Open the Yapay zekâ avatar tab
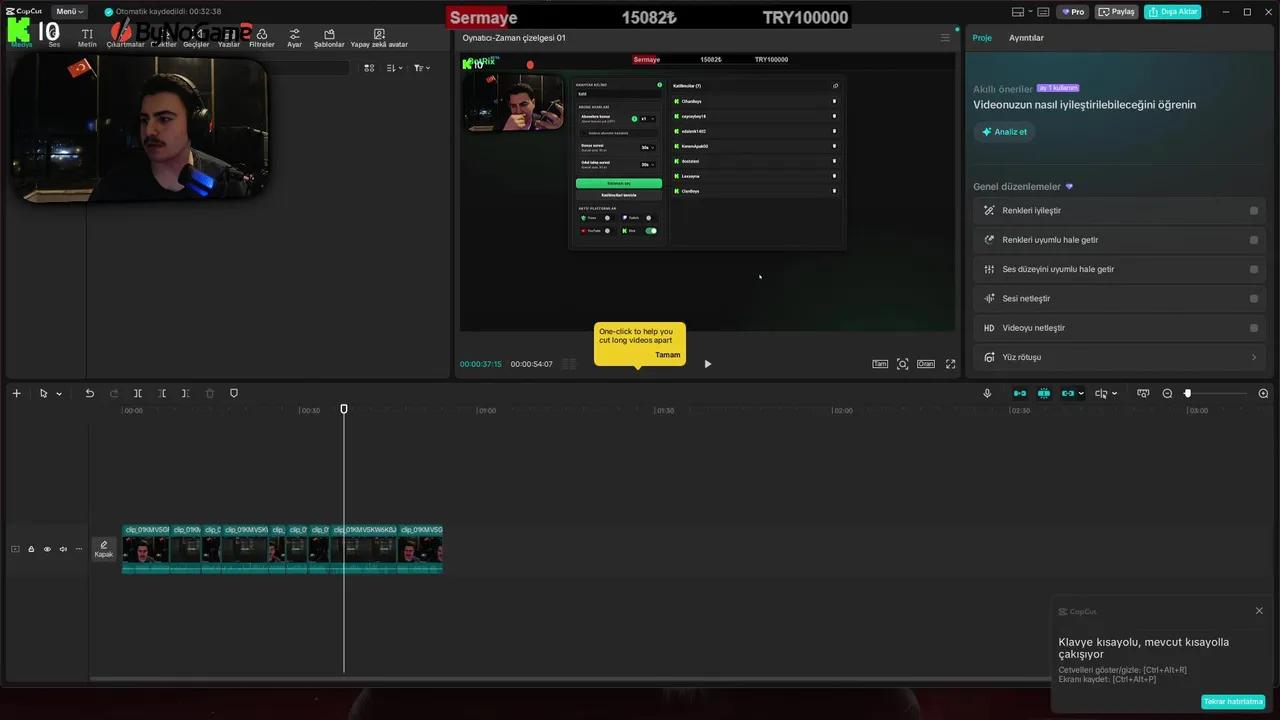Image resolution: width=1280 pixels, height=720 pixels. (379, 39)
